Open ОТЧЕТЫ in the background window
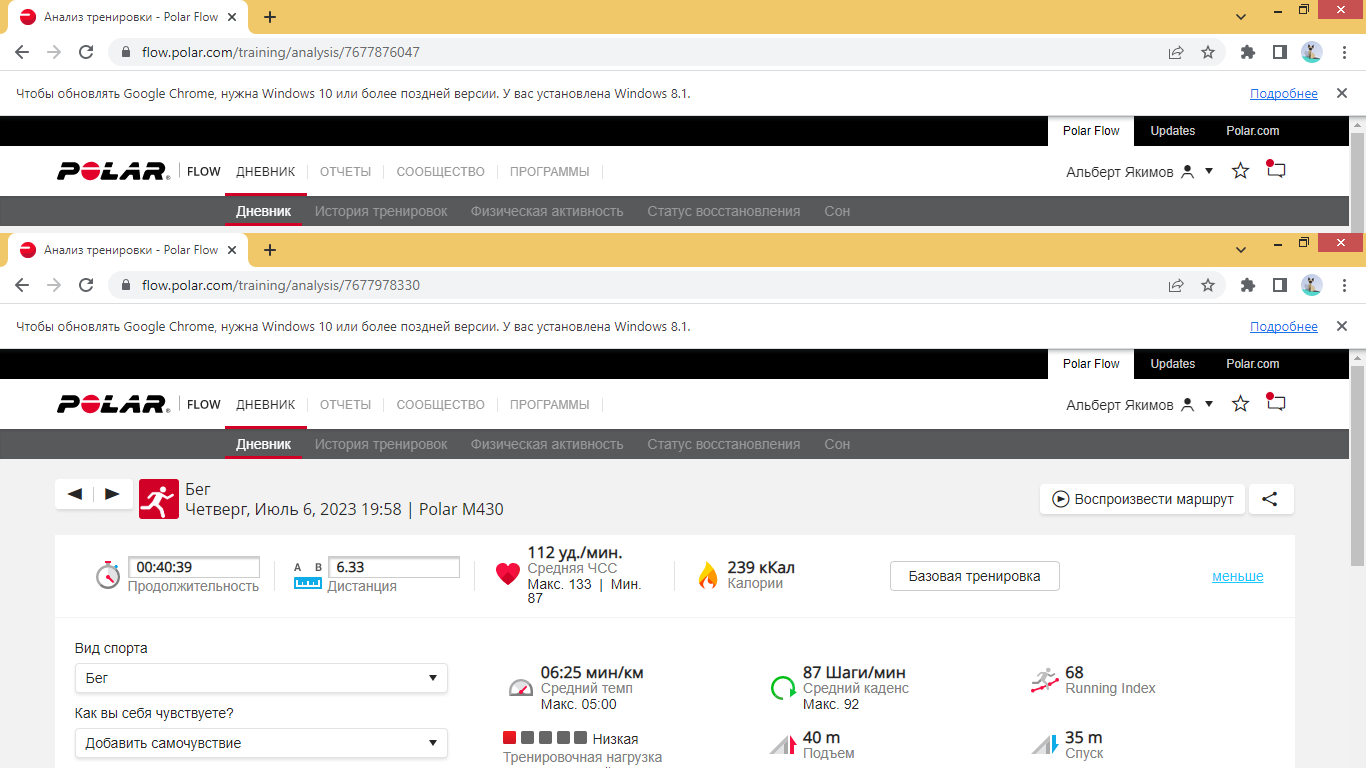The width and height of the screenshot is (1366, 768). click(345, 172)
